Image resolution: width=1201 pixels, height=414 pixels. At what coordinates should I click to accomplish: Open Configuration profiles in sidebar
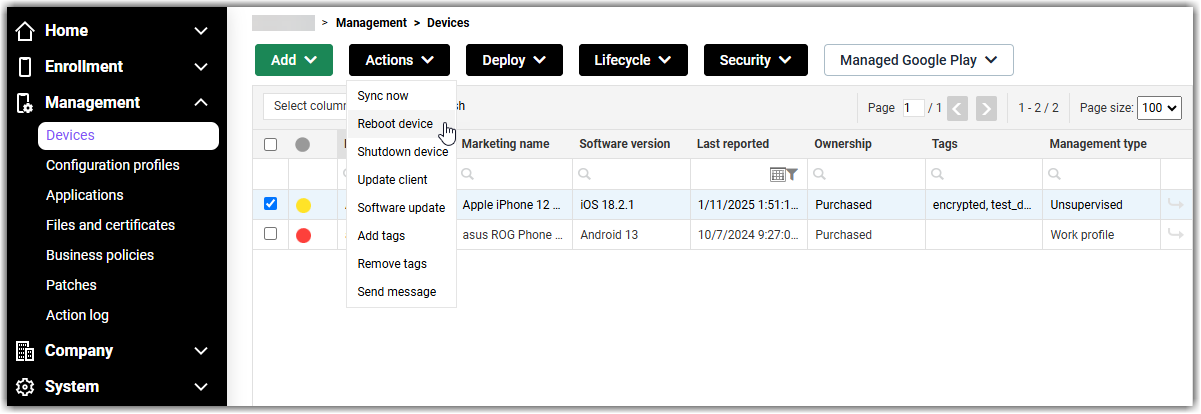[x=113, y=165]
